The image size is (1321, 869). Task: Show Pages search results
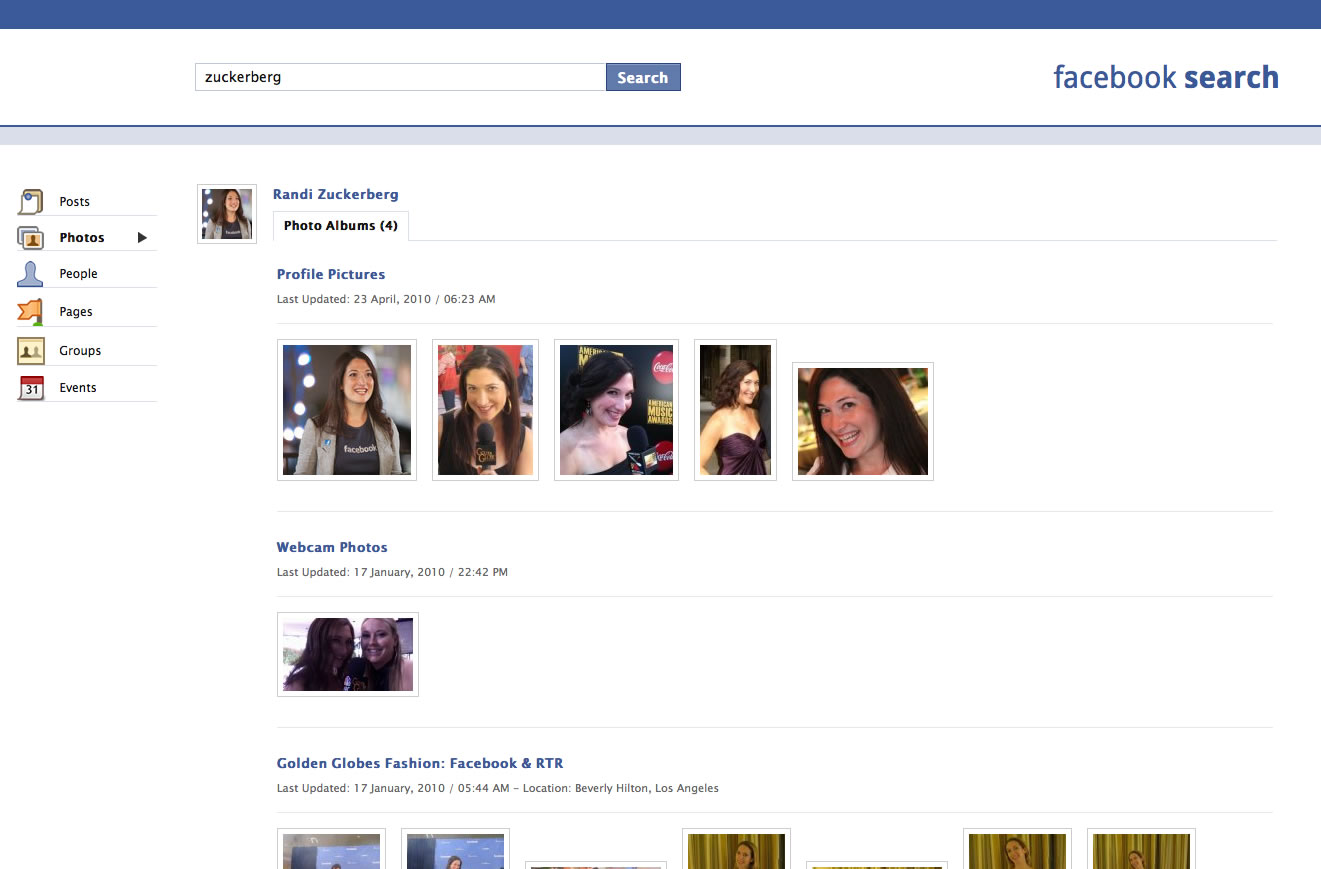tap(76, 312)
